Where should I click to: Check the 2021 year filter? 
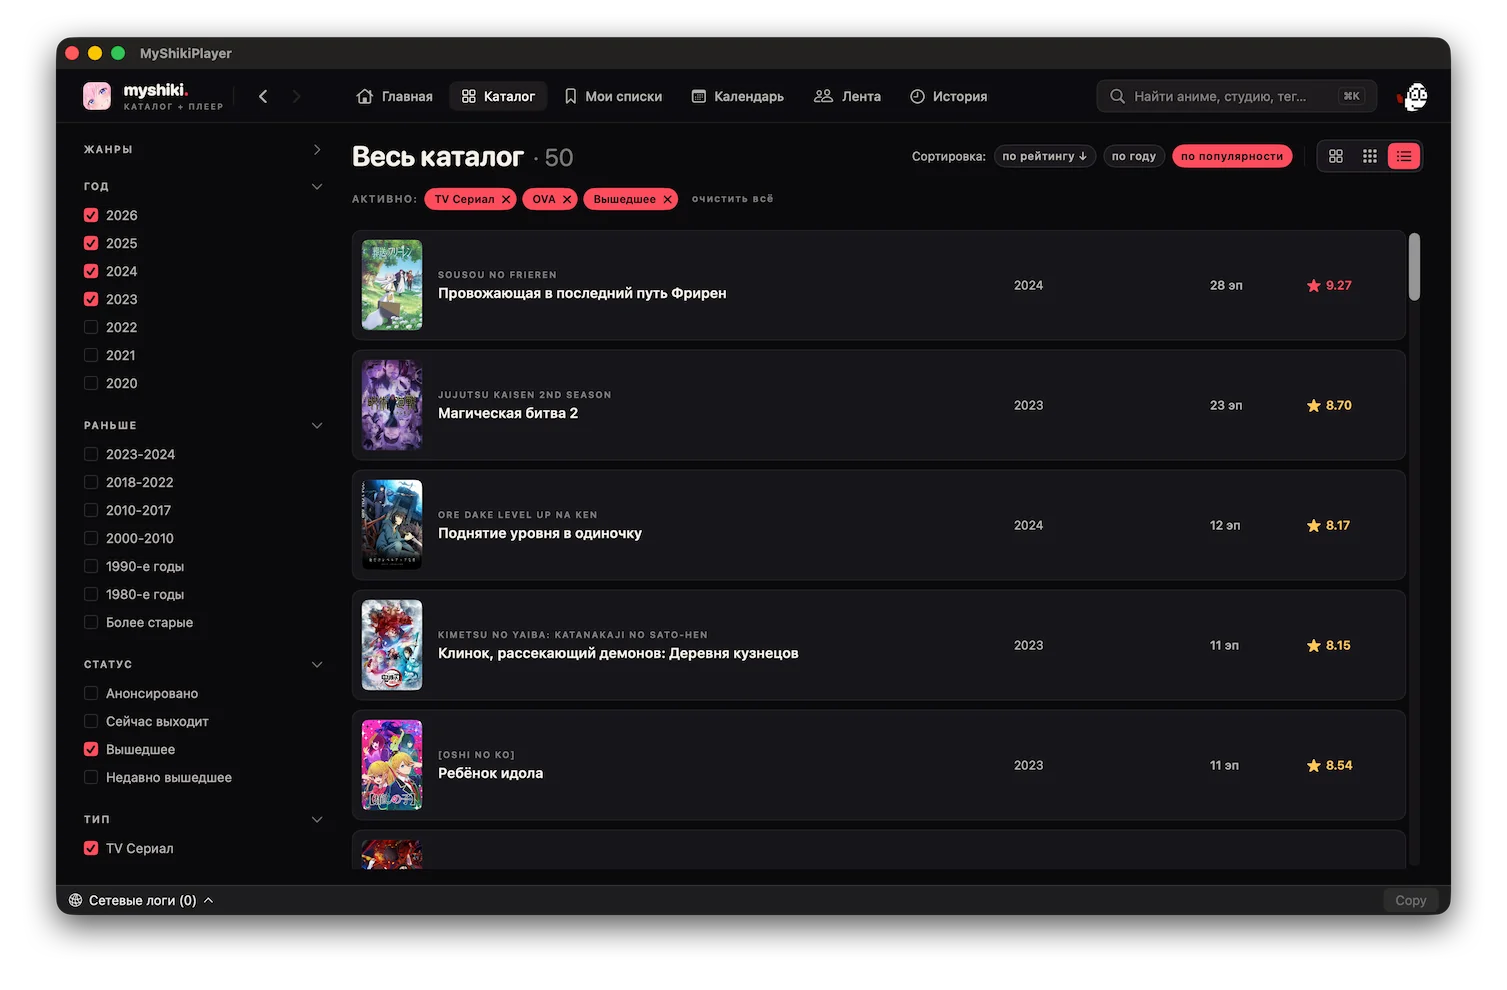pos(91,355)
